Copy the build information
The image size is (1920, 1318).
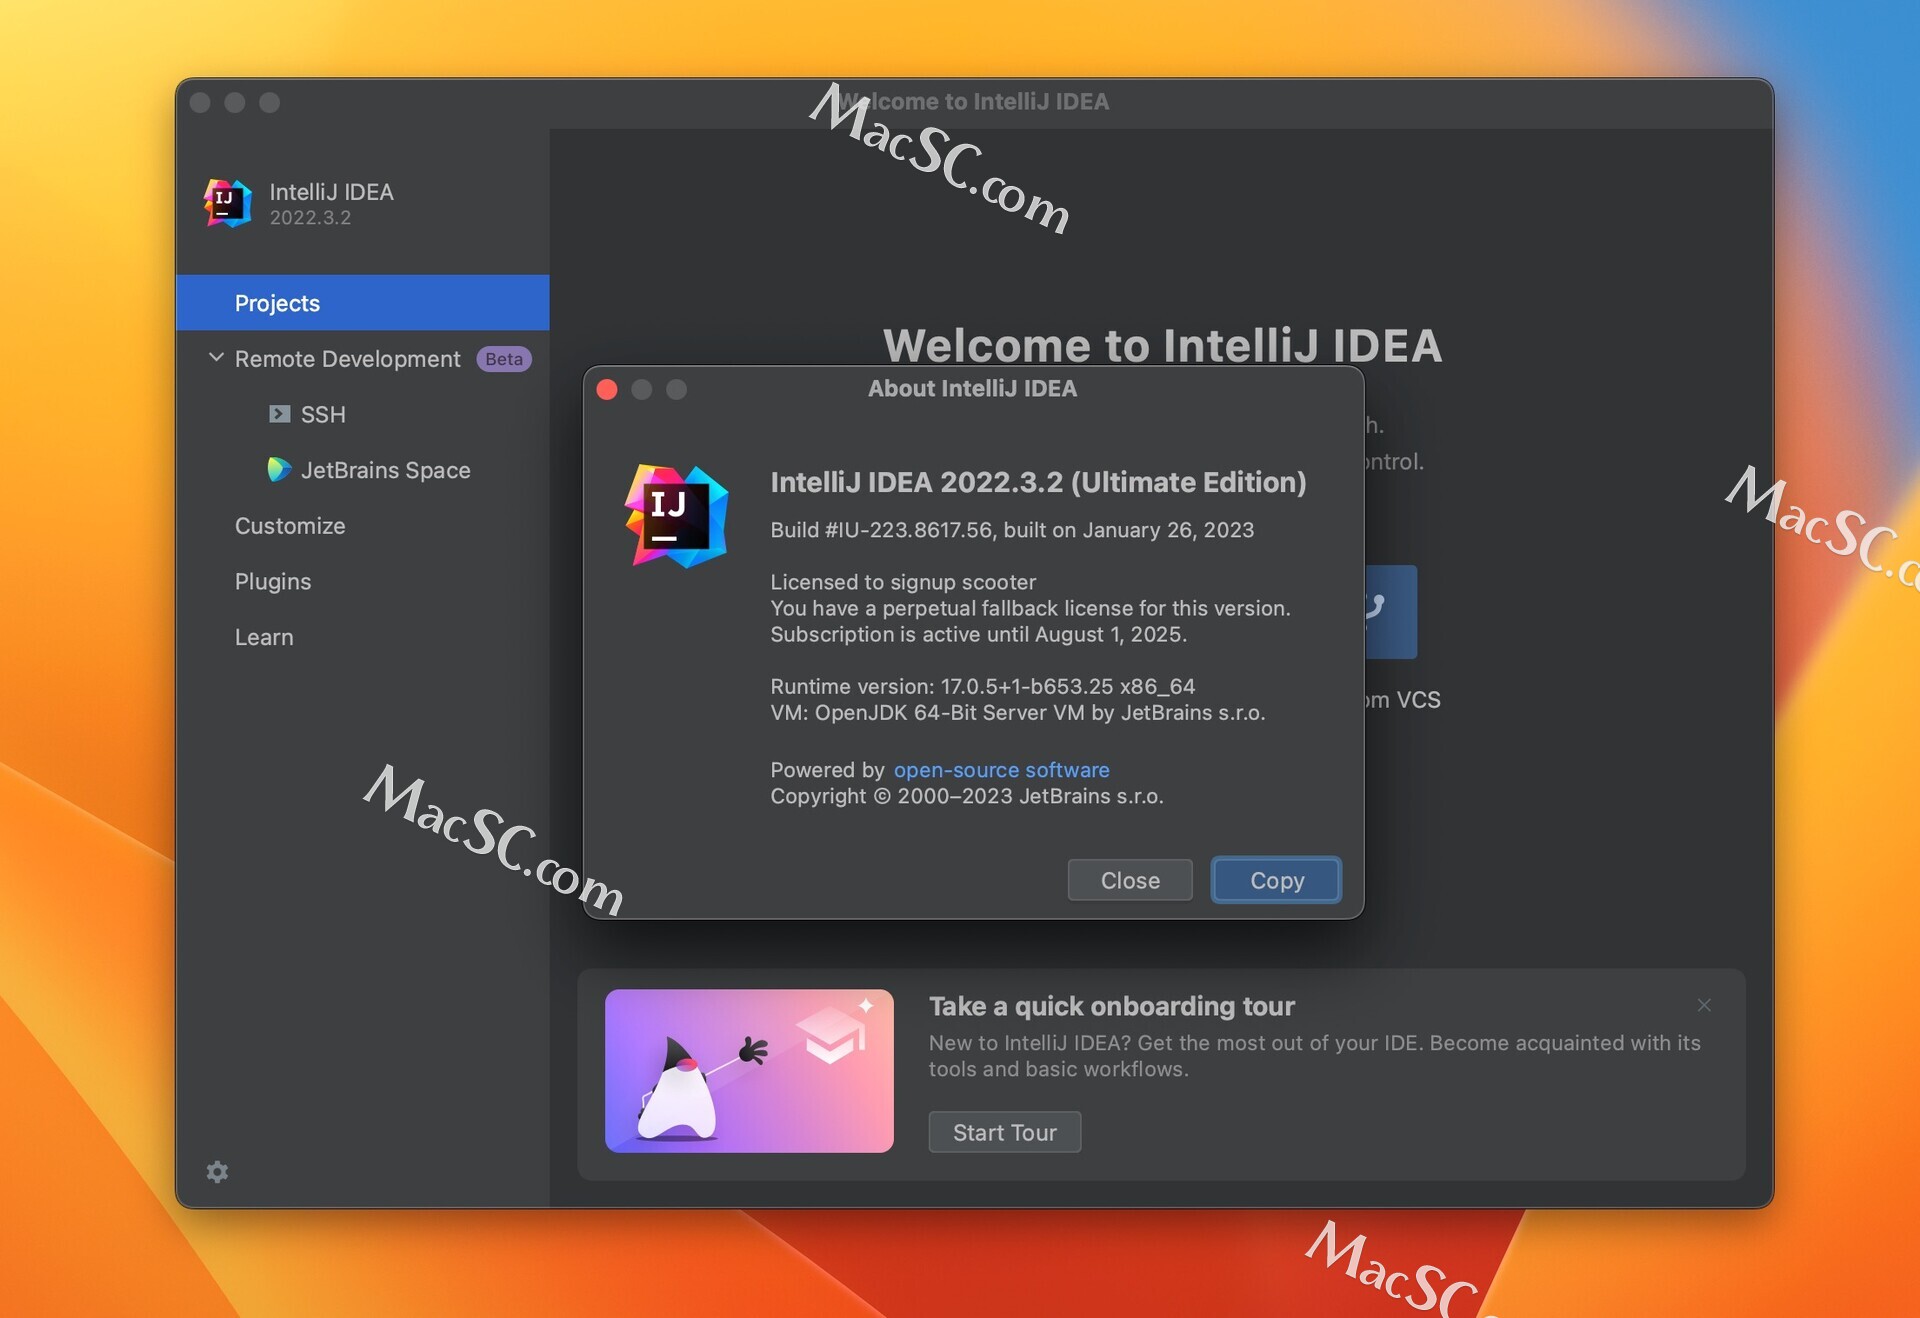click(1275, 880)
